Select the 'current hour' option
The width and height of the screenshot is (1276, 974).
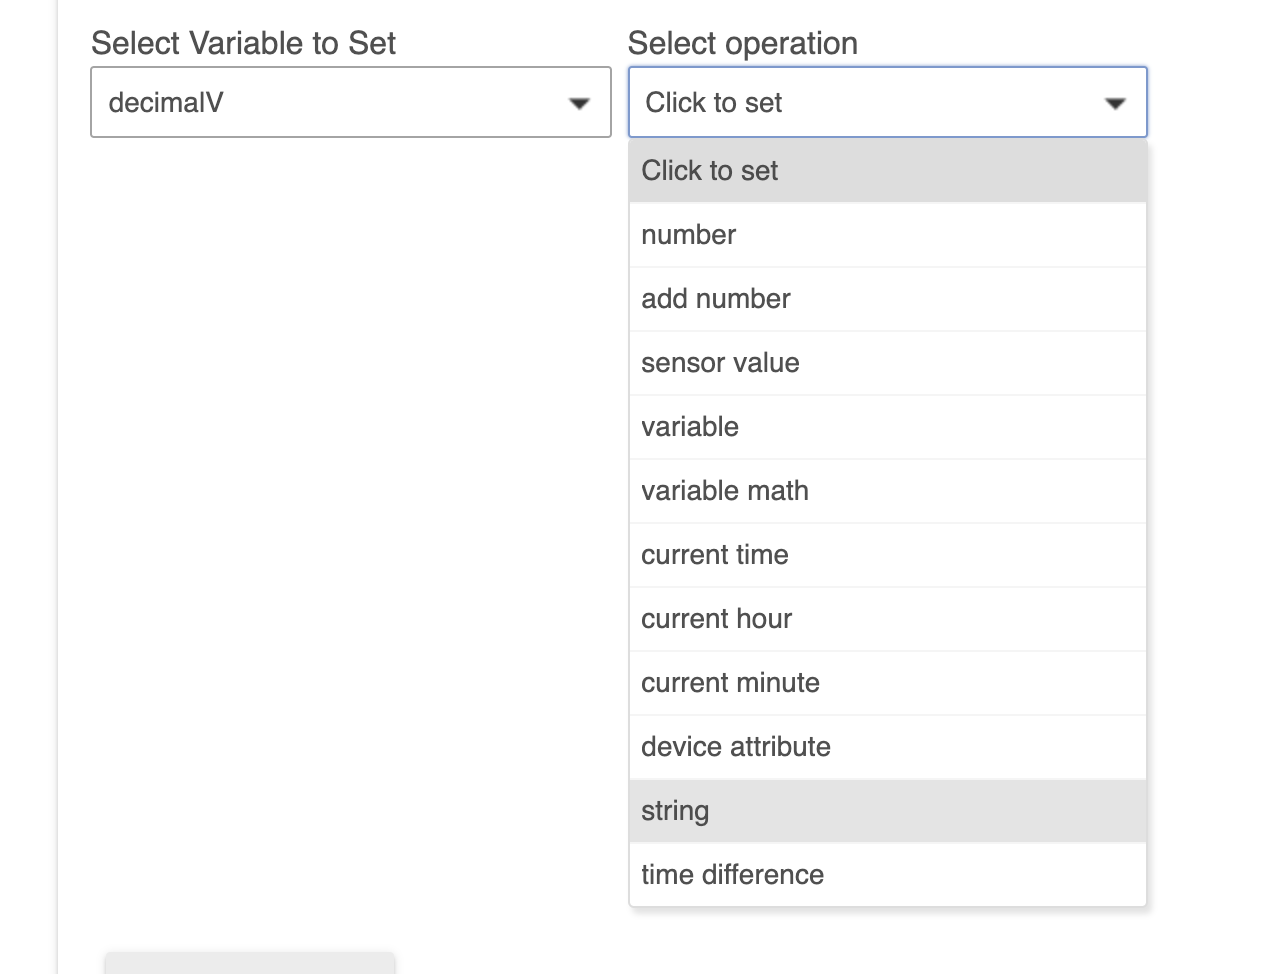pyautogui.click(x=887, y=619)
